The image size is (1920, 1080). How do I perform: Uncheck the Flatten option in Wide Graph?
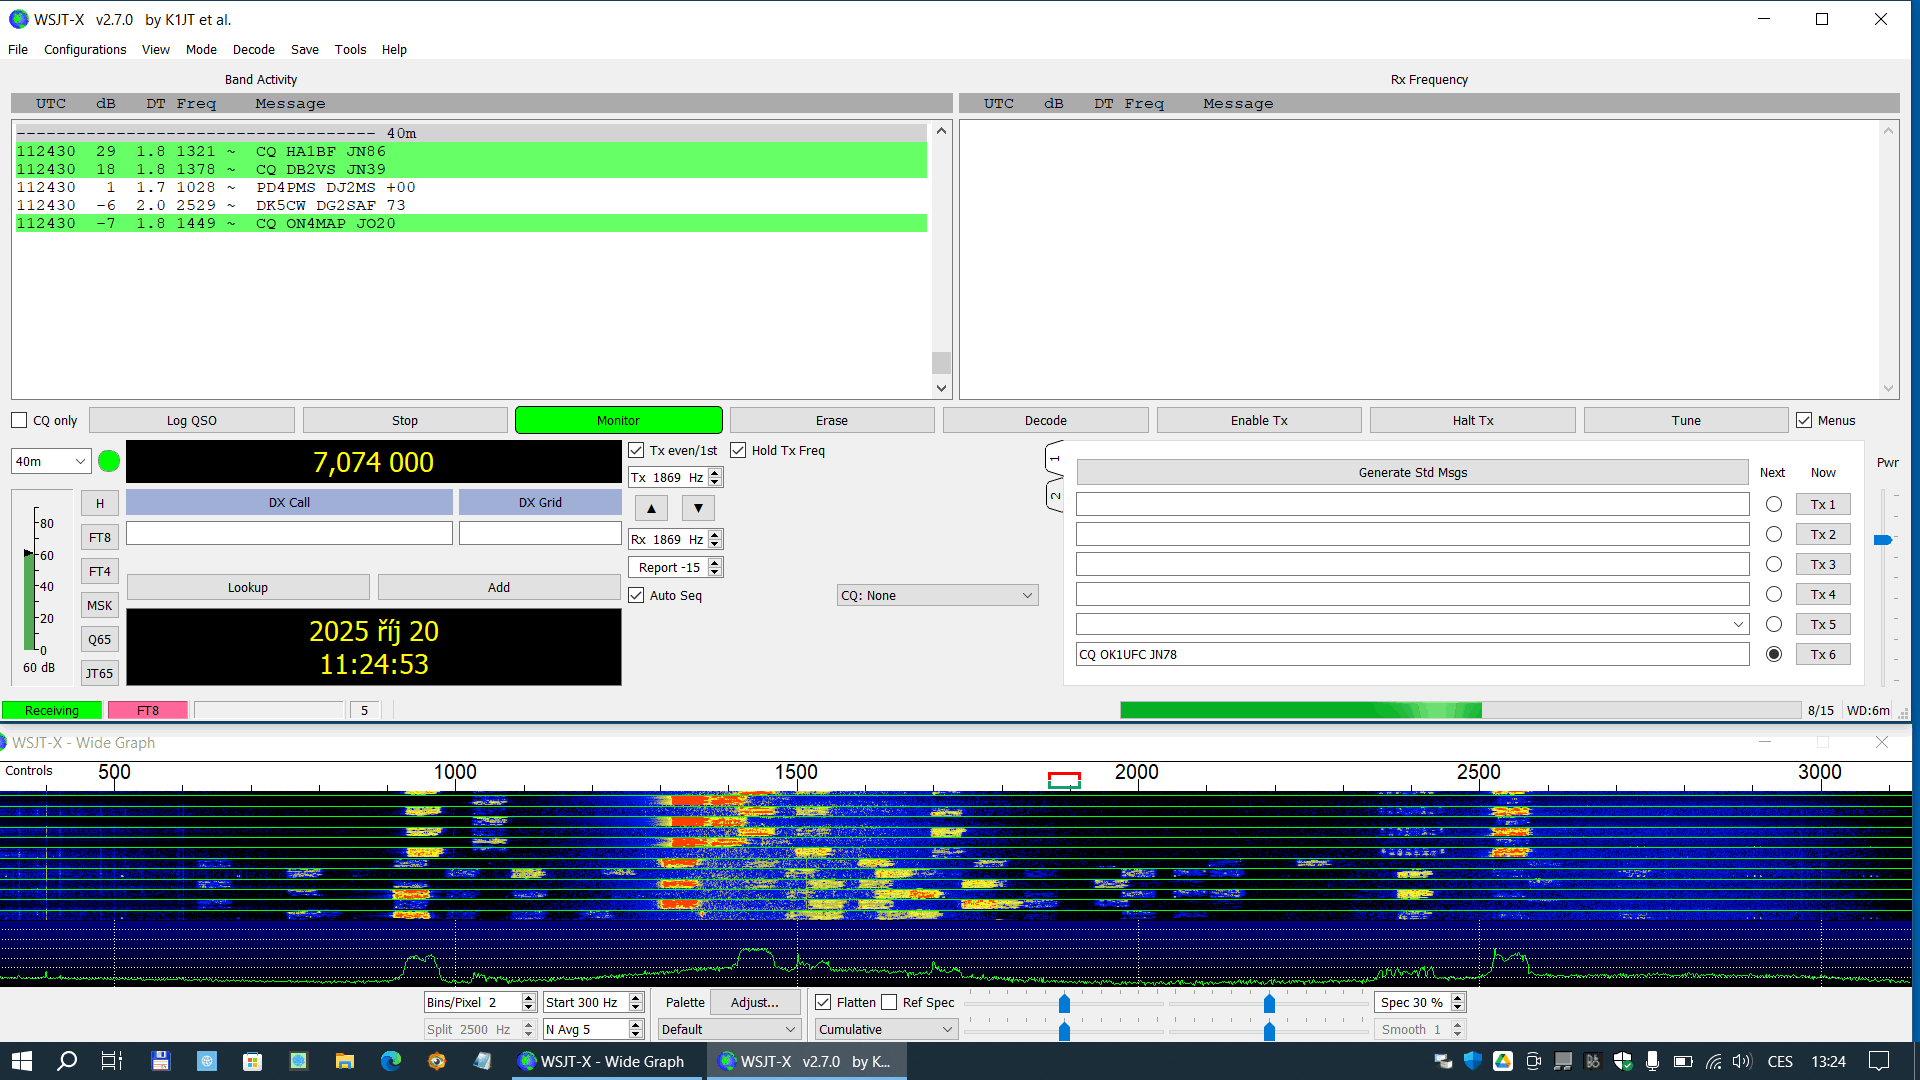coord(823,1002)
